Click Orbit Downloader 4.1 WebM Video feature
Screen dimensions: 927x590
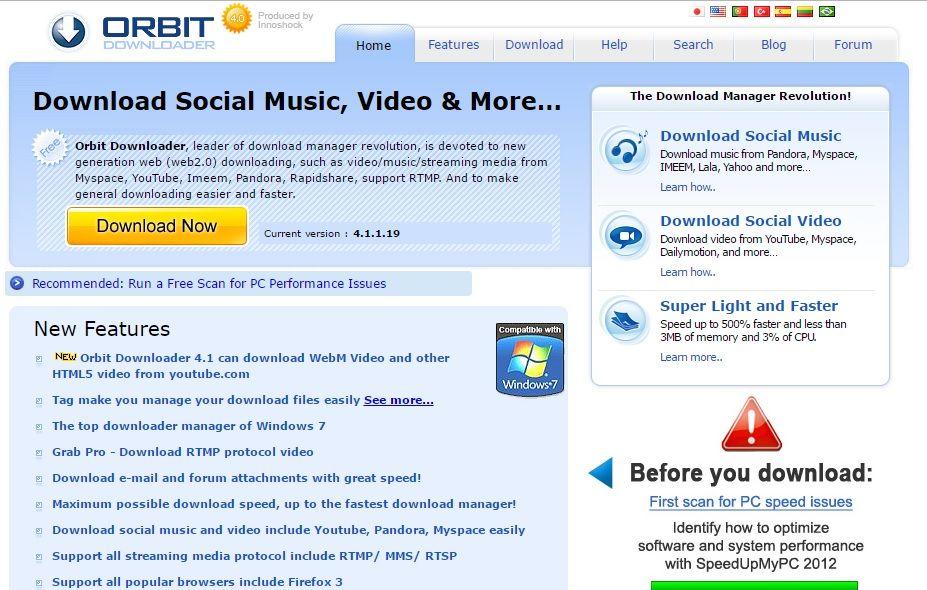tap(251, 365)
